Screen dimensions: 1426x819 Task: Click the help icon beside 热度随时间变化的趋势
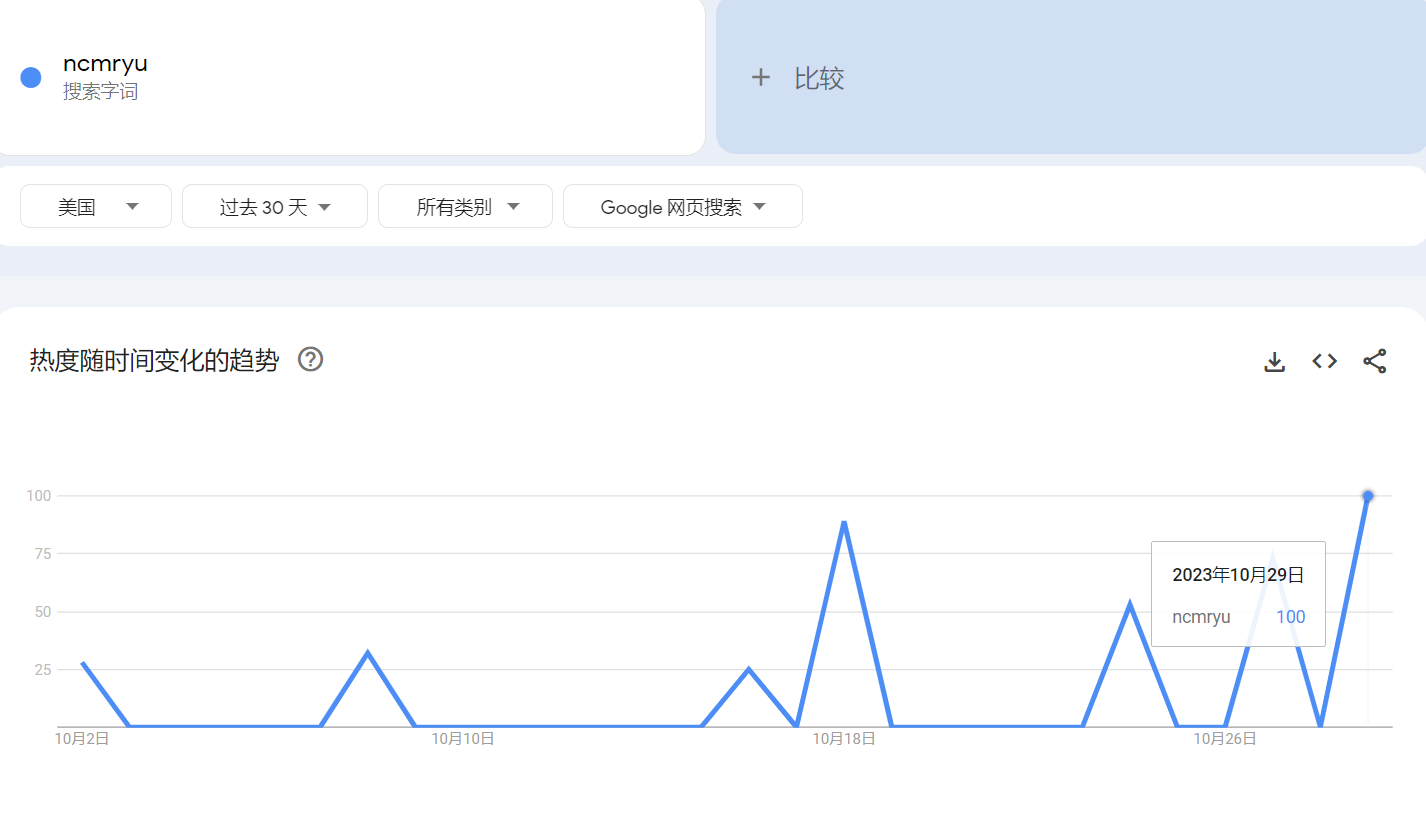[x=311, y=359]
